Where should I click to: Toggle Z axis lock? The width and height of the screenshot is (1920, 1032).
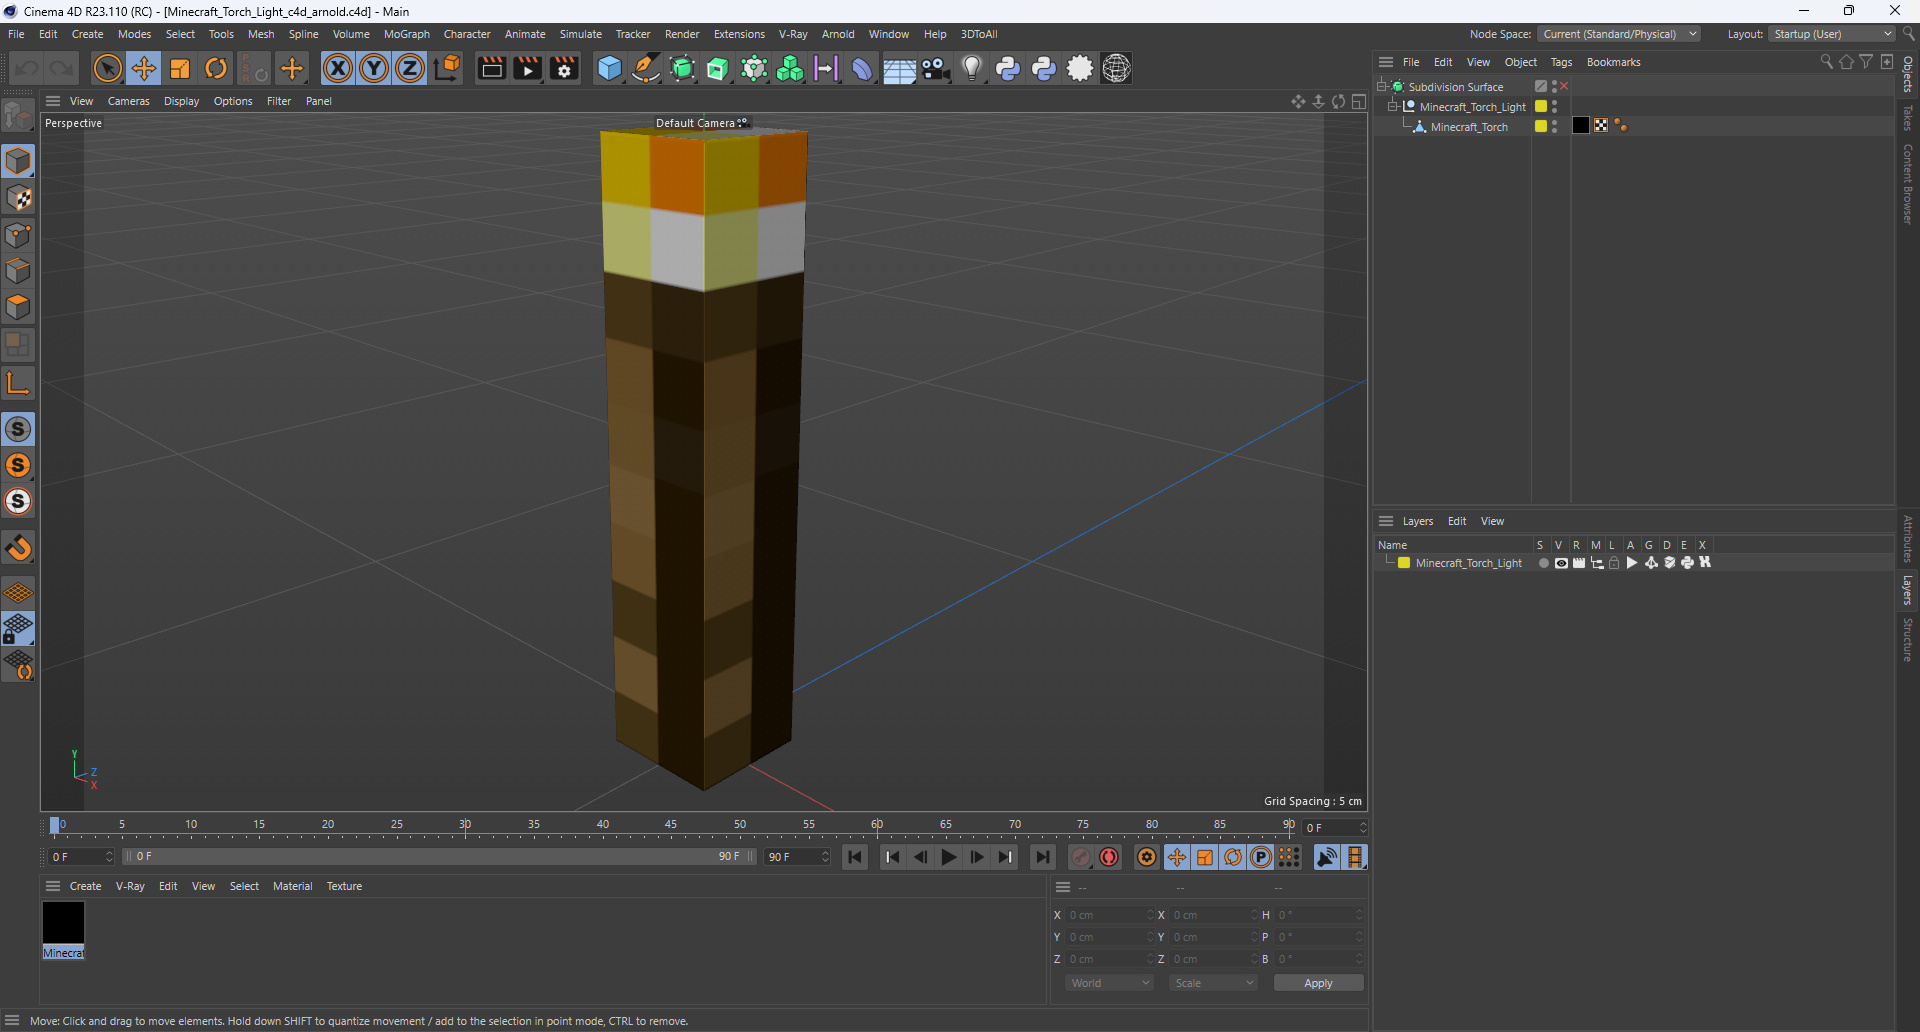pyautogui.click(x=410, y=68)
